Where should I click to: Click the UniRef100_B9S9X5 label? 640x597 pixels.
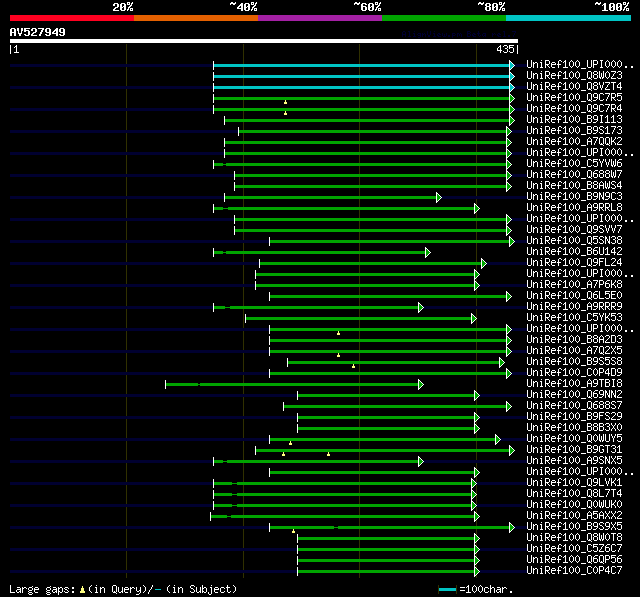pos(574,527)
